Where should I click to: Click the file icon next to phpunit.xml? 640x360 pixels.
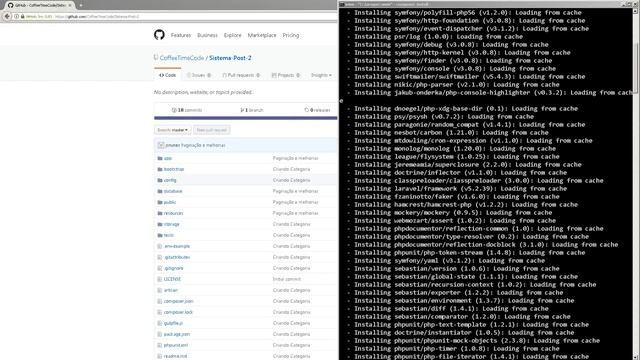click(160, 346)
